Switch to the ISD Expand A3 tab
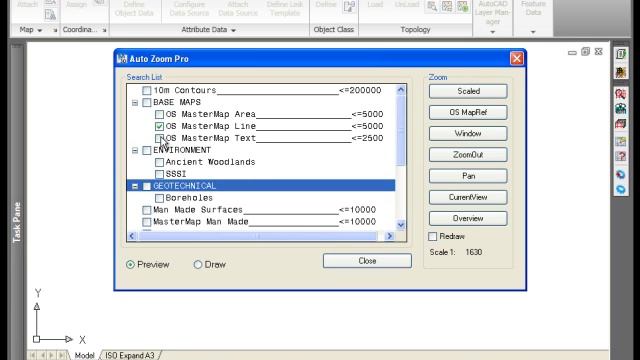Viewport: 640px width, 360px height. pos(130,355)
